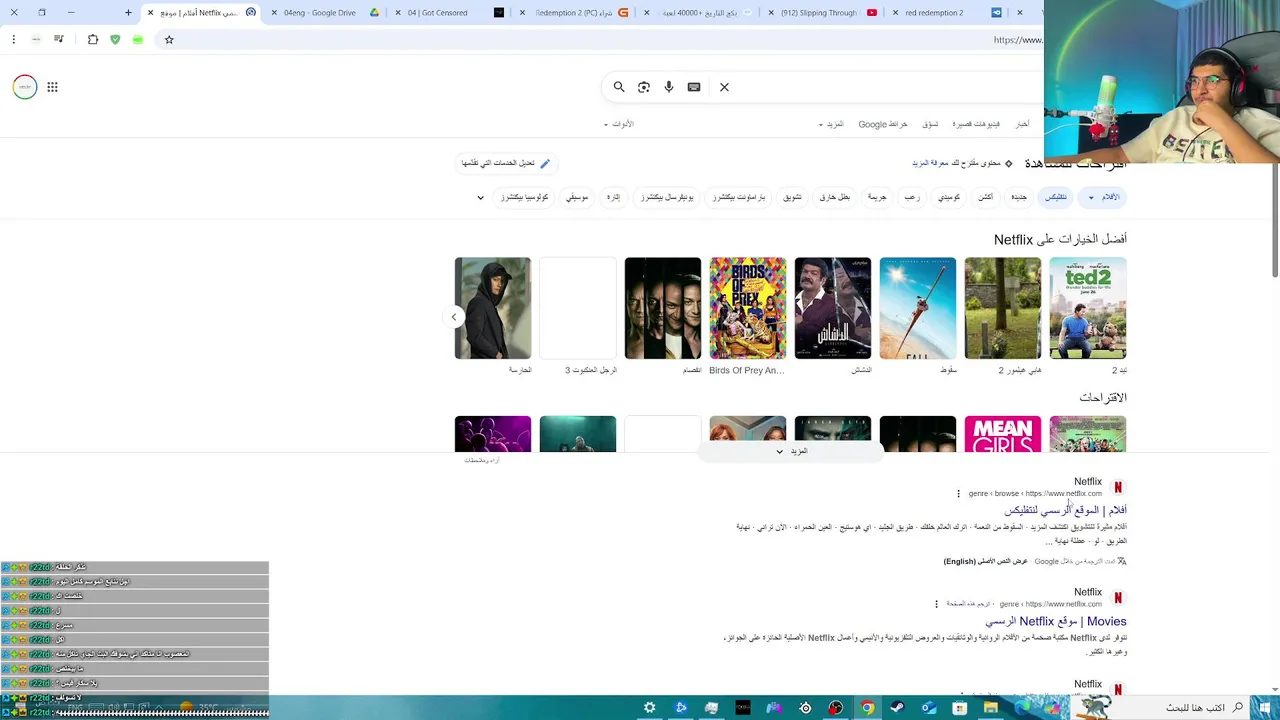
Task: Open the Birds of Prey movie poster
Action: point(748,308)
